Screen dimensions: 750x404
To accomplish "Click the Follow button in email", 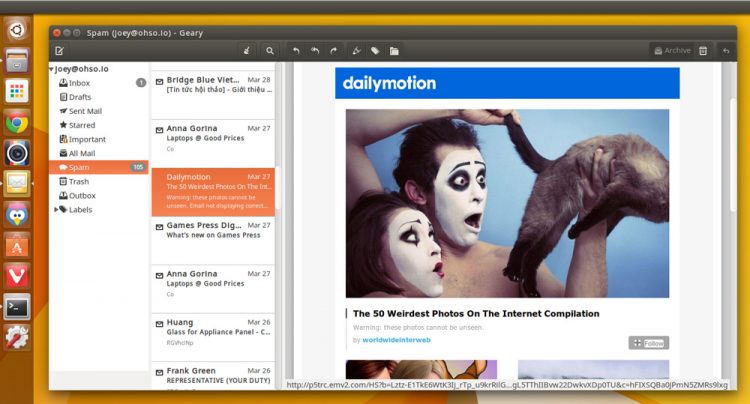I will pos(649,343).
